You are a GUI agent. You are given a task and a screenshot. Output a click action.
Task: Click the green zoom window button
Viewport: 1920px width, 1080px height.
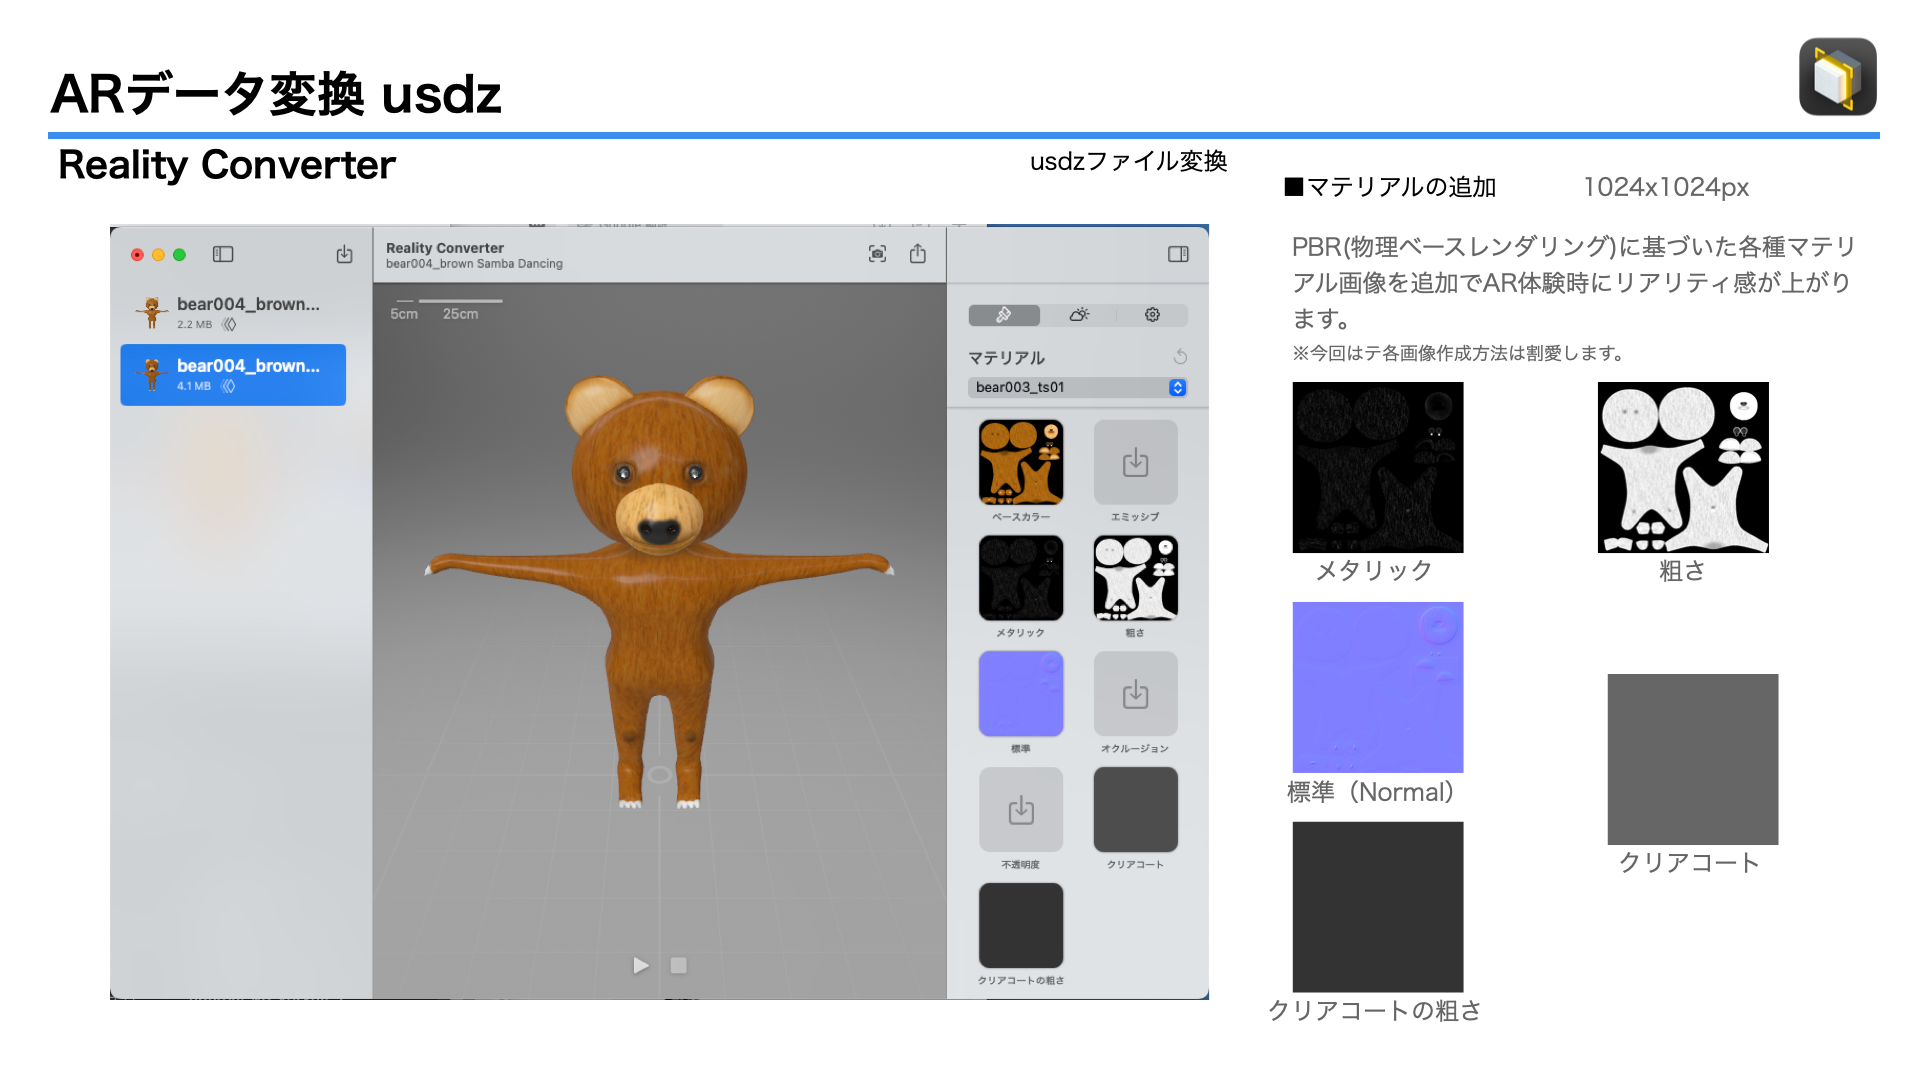pos(179,255)
